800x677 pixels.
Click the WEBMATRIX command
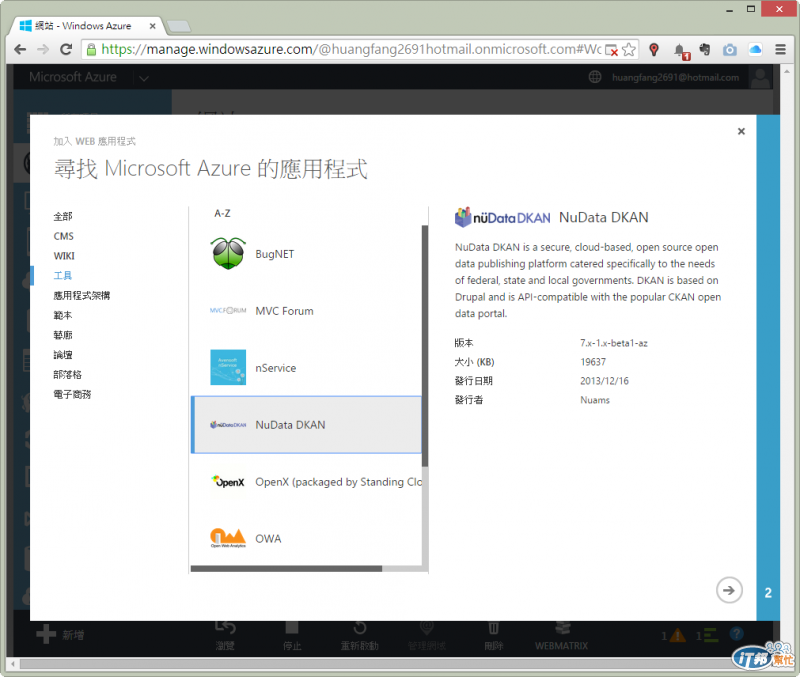(561, 635)
